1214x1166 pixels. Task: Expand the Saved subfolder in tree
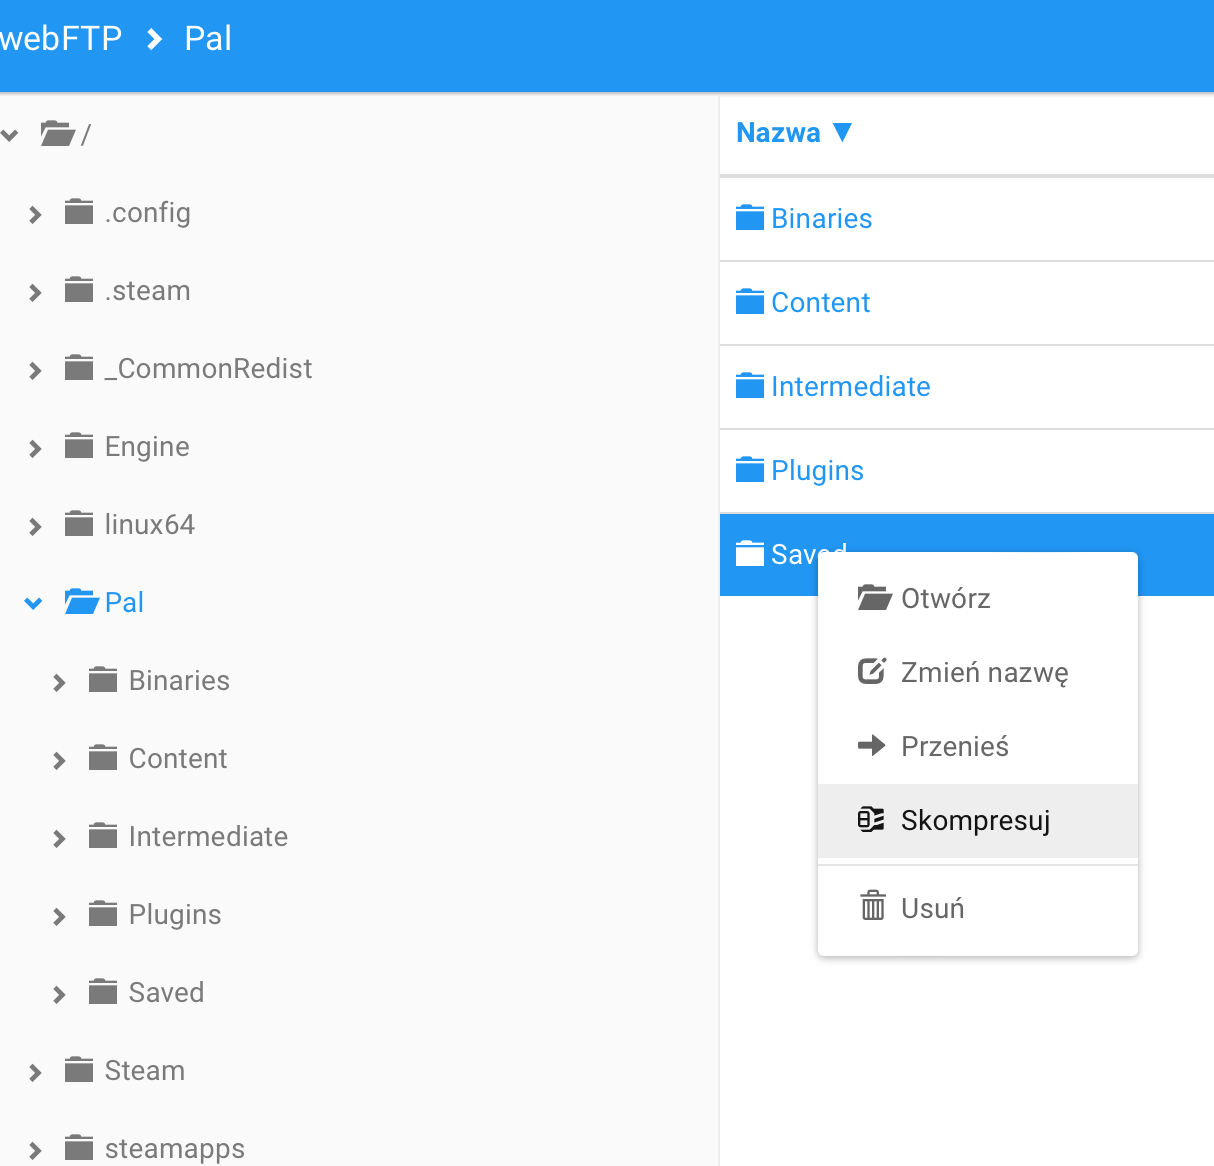59,994
